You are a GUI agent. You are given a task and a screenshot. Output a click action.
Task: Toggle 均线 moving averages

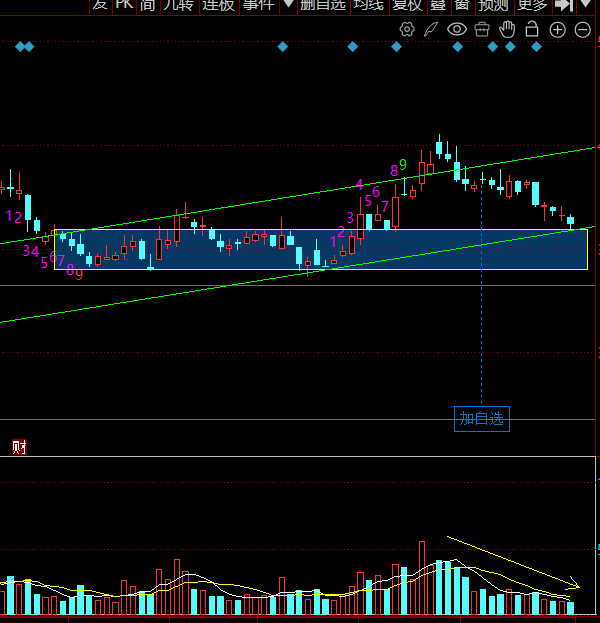(369, 6)
